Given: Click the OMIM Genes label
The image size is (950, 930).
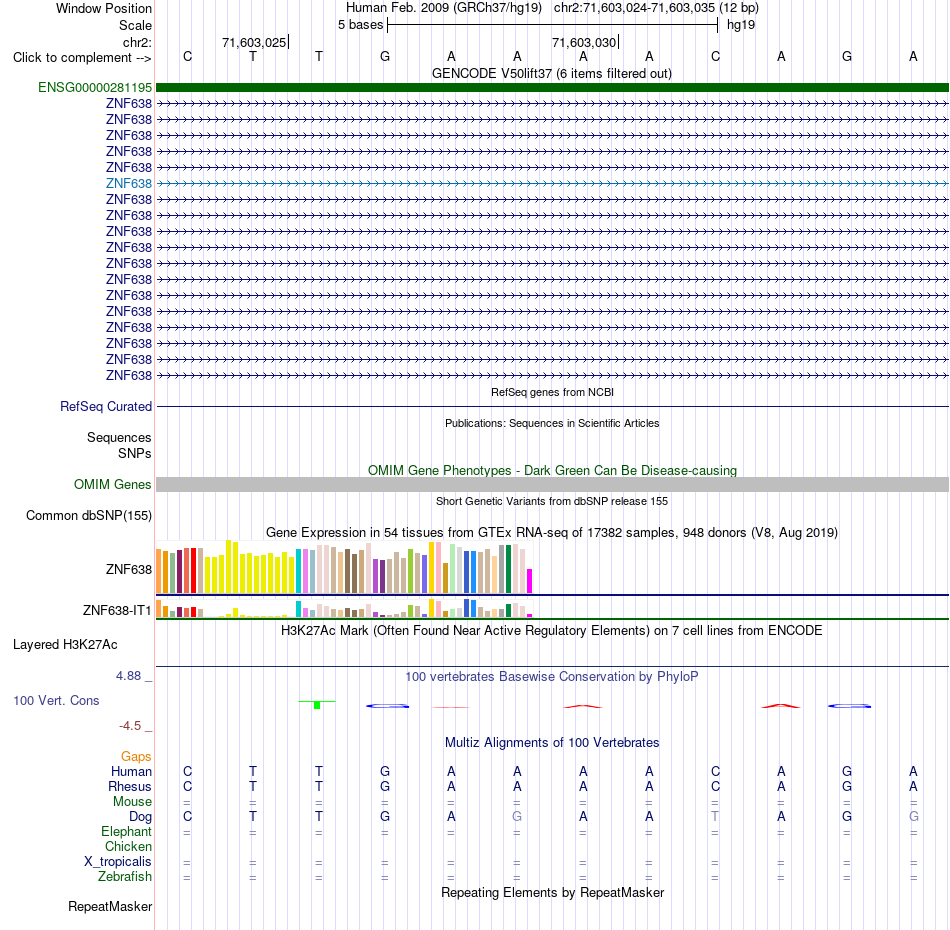Looking at the screenshot, I should tap(112, 484).
